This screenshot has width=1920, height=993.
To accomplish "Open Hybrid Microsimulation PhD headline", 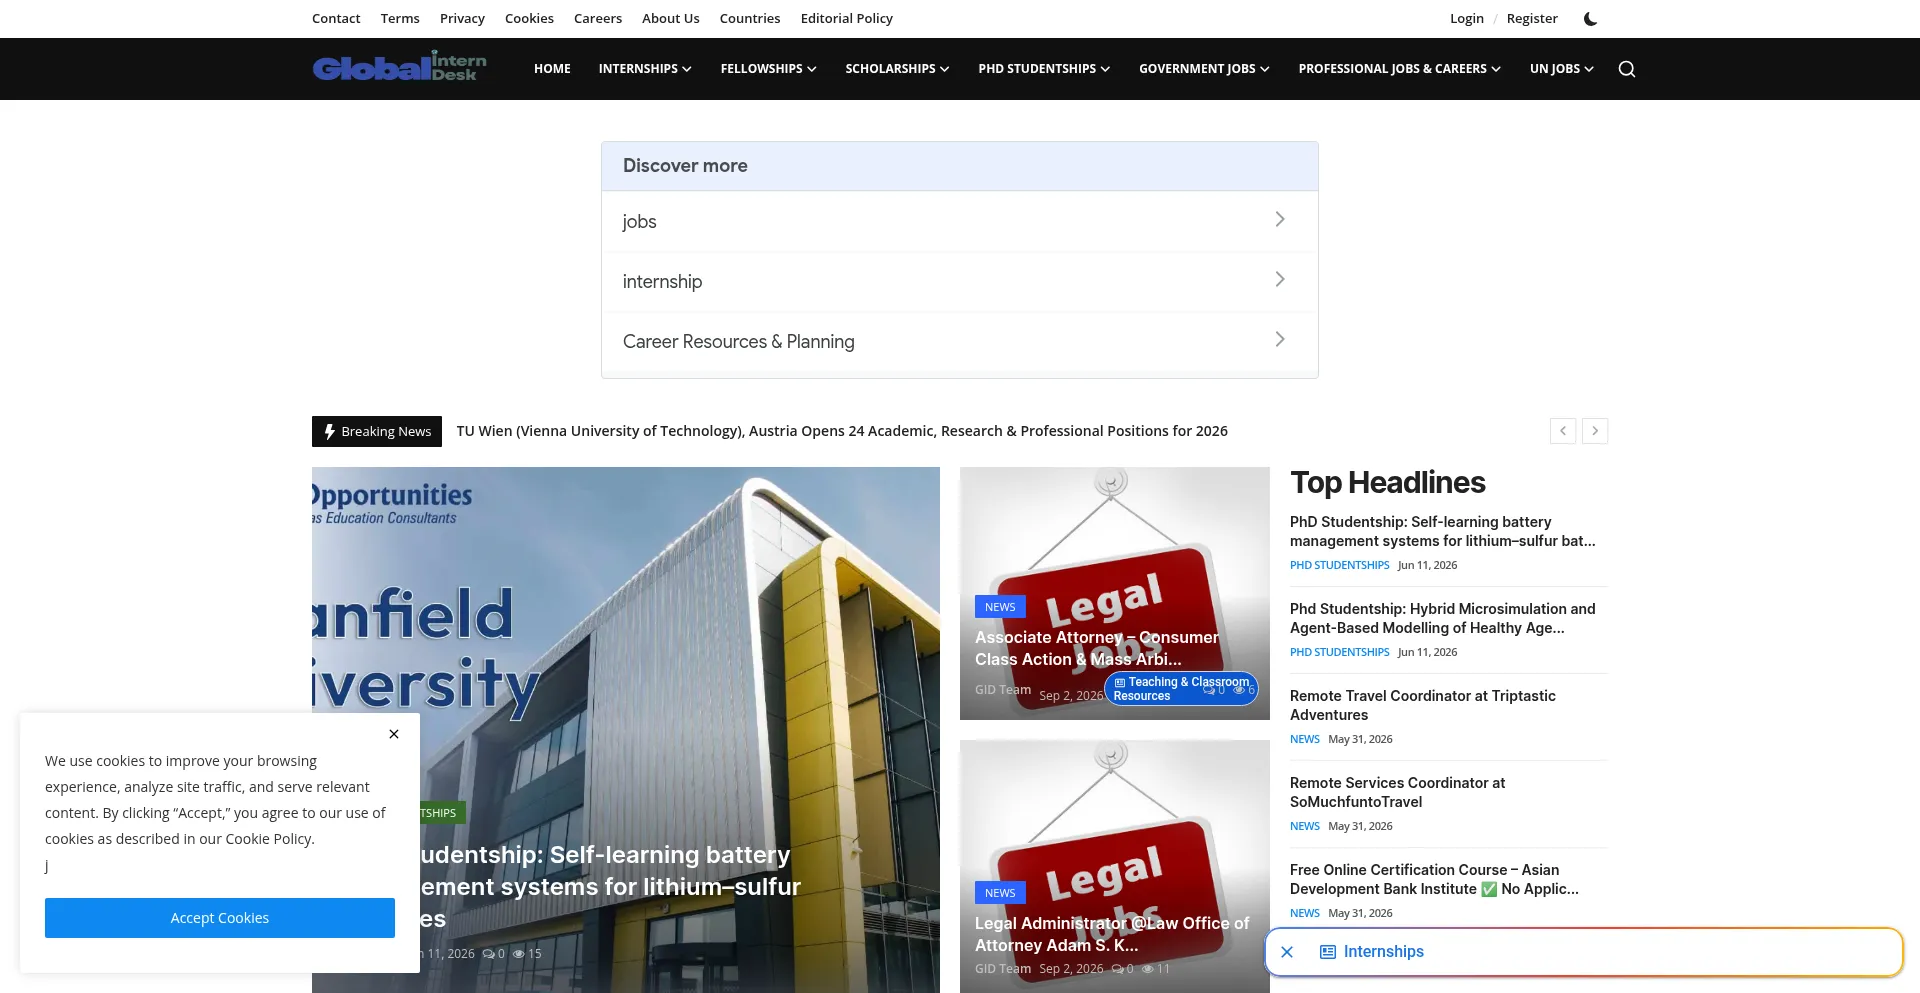I will 1442,618.
